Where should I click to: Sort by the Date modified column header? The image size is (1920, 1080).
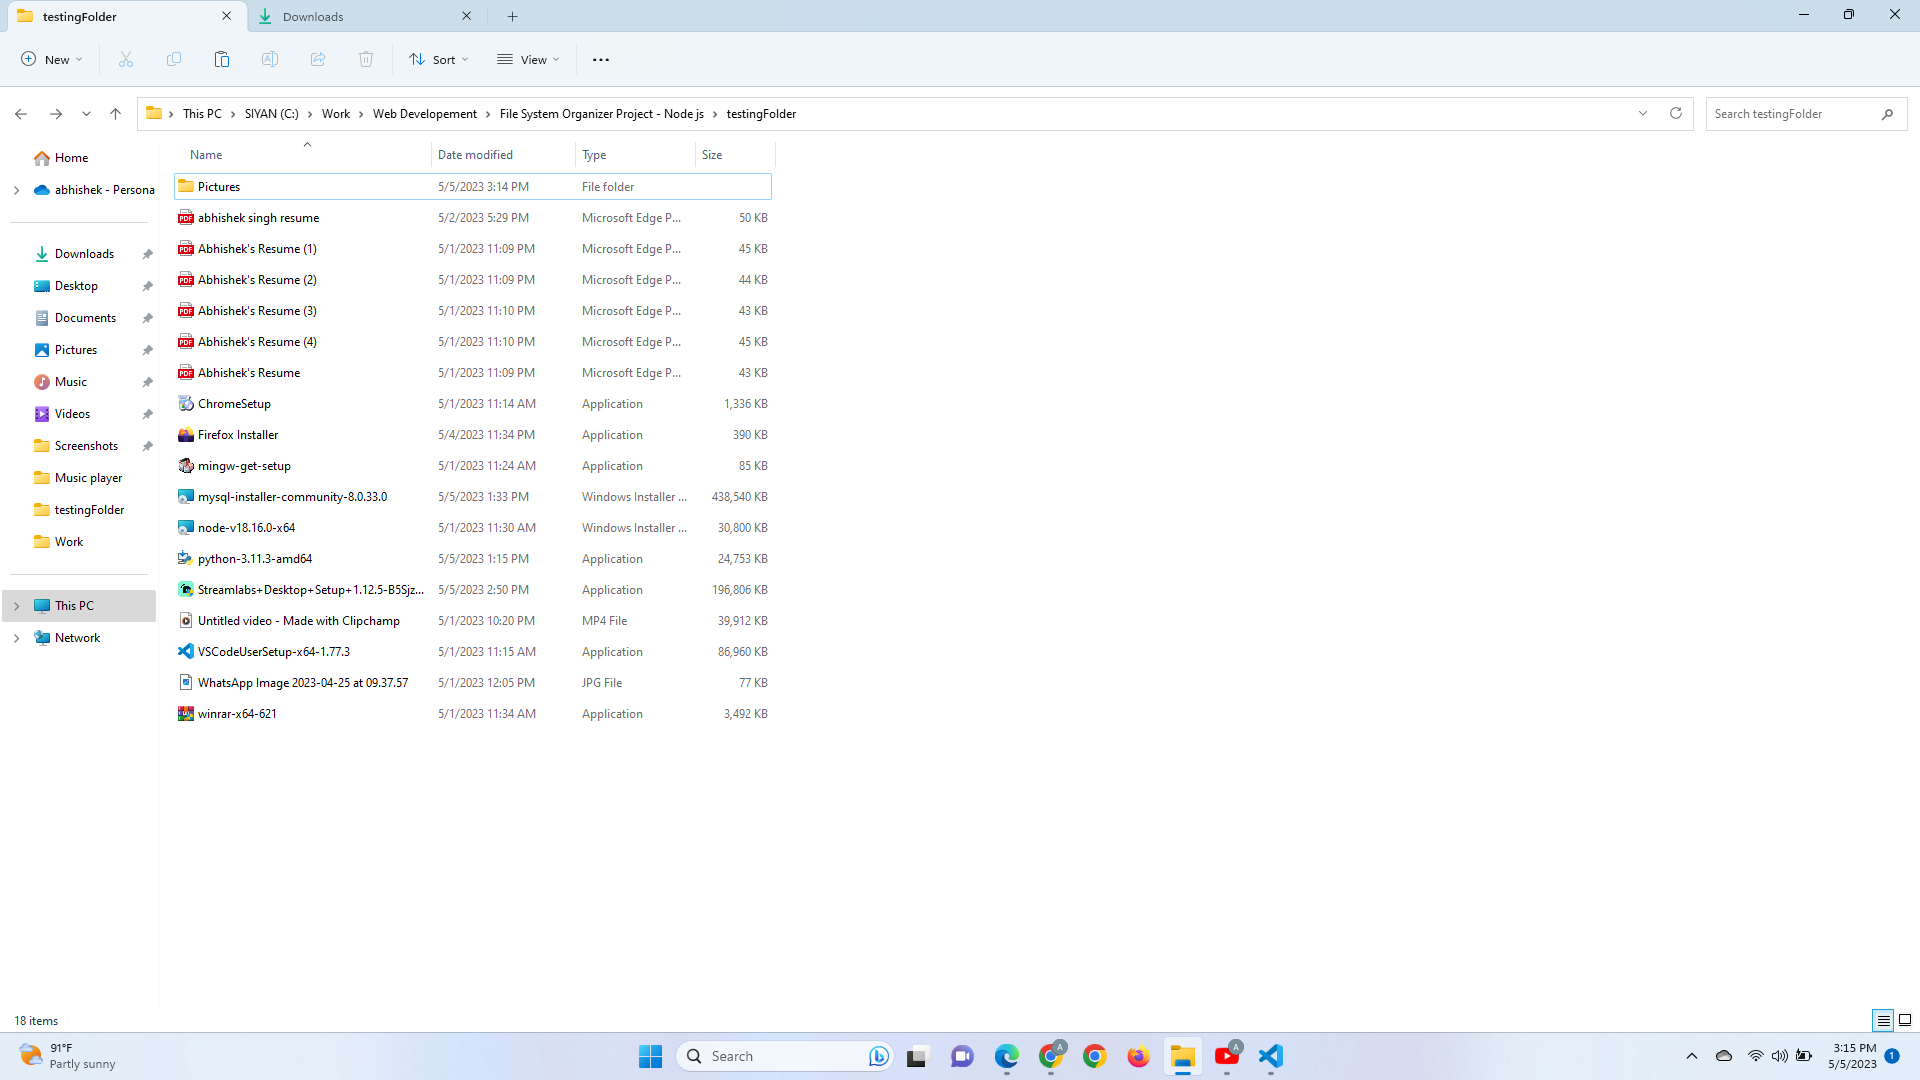[475, 155]
